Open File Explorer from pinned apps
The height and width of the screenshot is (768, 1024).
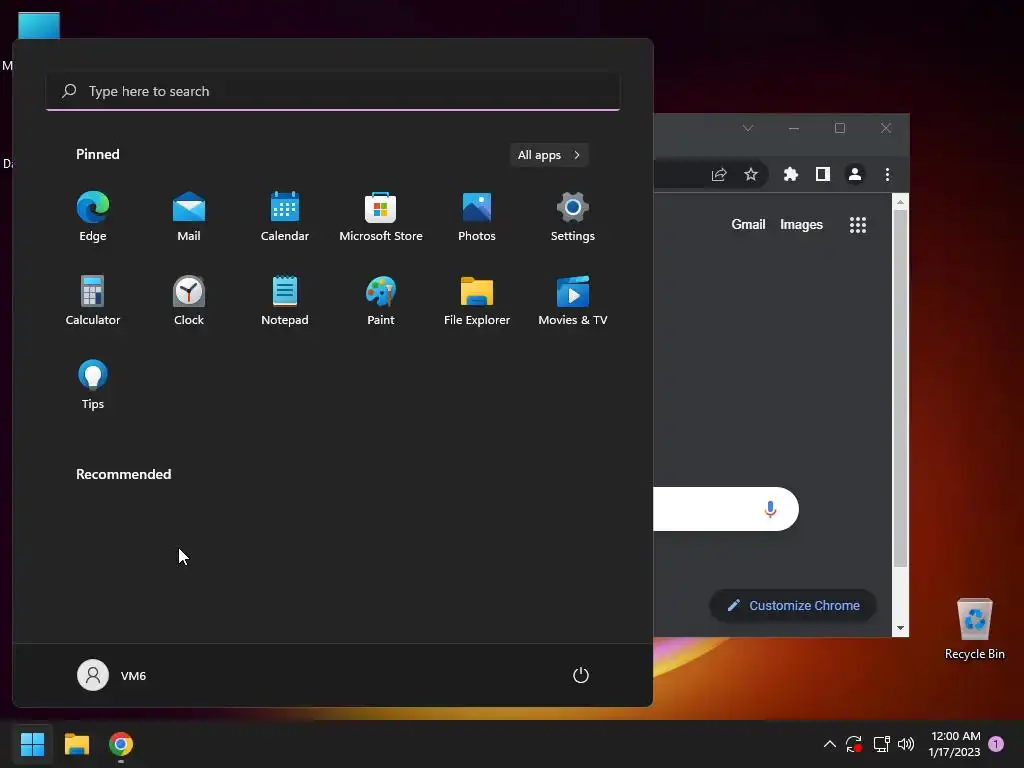click(477, 300)
